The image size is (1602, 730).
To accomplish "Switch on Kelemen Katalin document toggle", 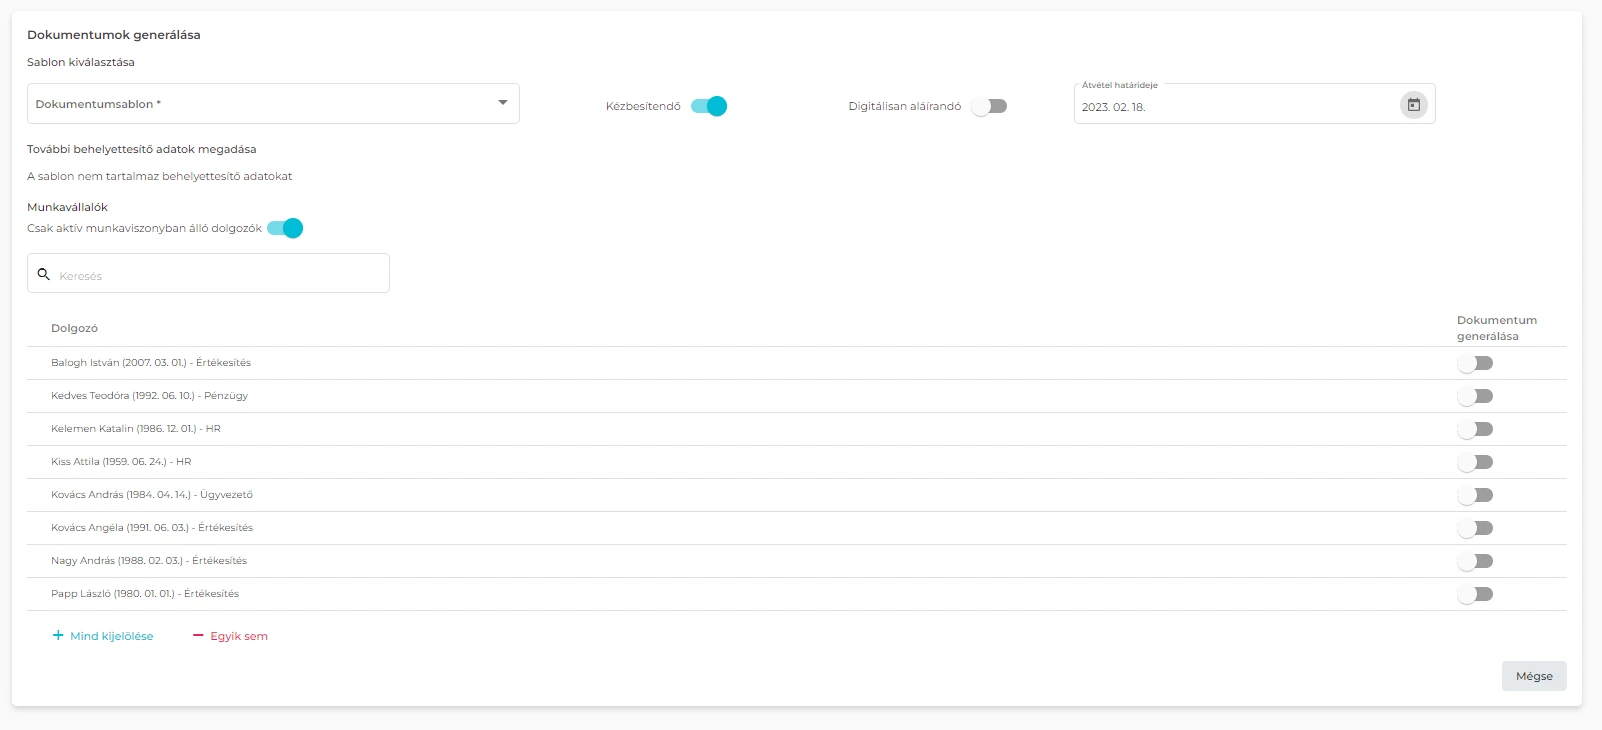I will 1475,429.
